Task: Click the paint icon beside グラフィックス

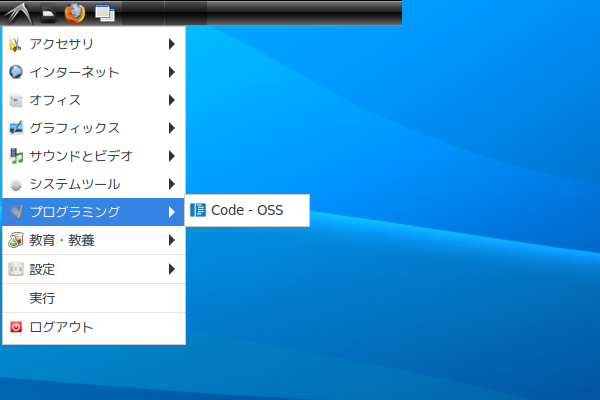Action: 16,128
